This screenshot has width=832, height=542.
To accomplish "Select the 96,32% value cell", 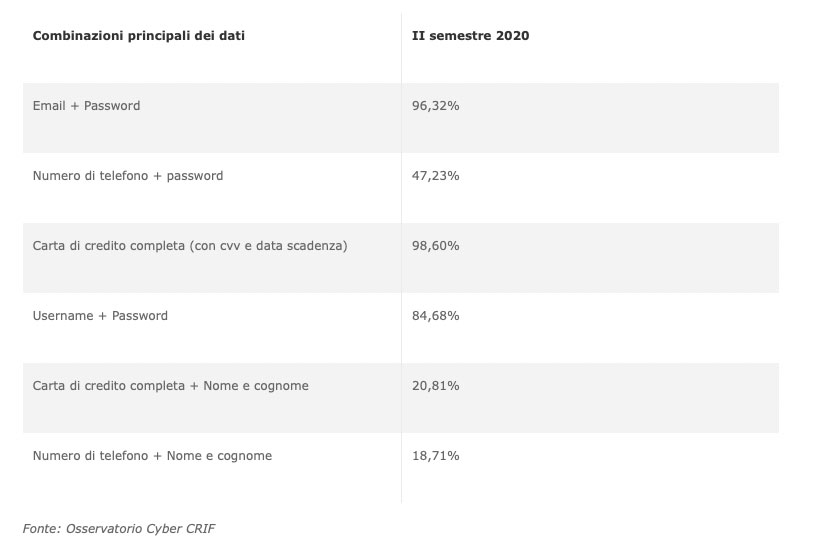I will pyautogui.click(x=436, y=106).
